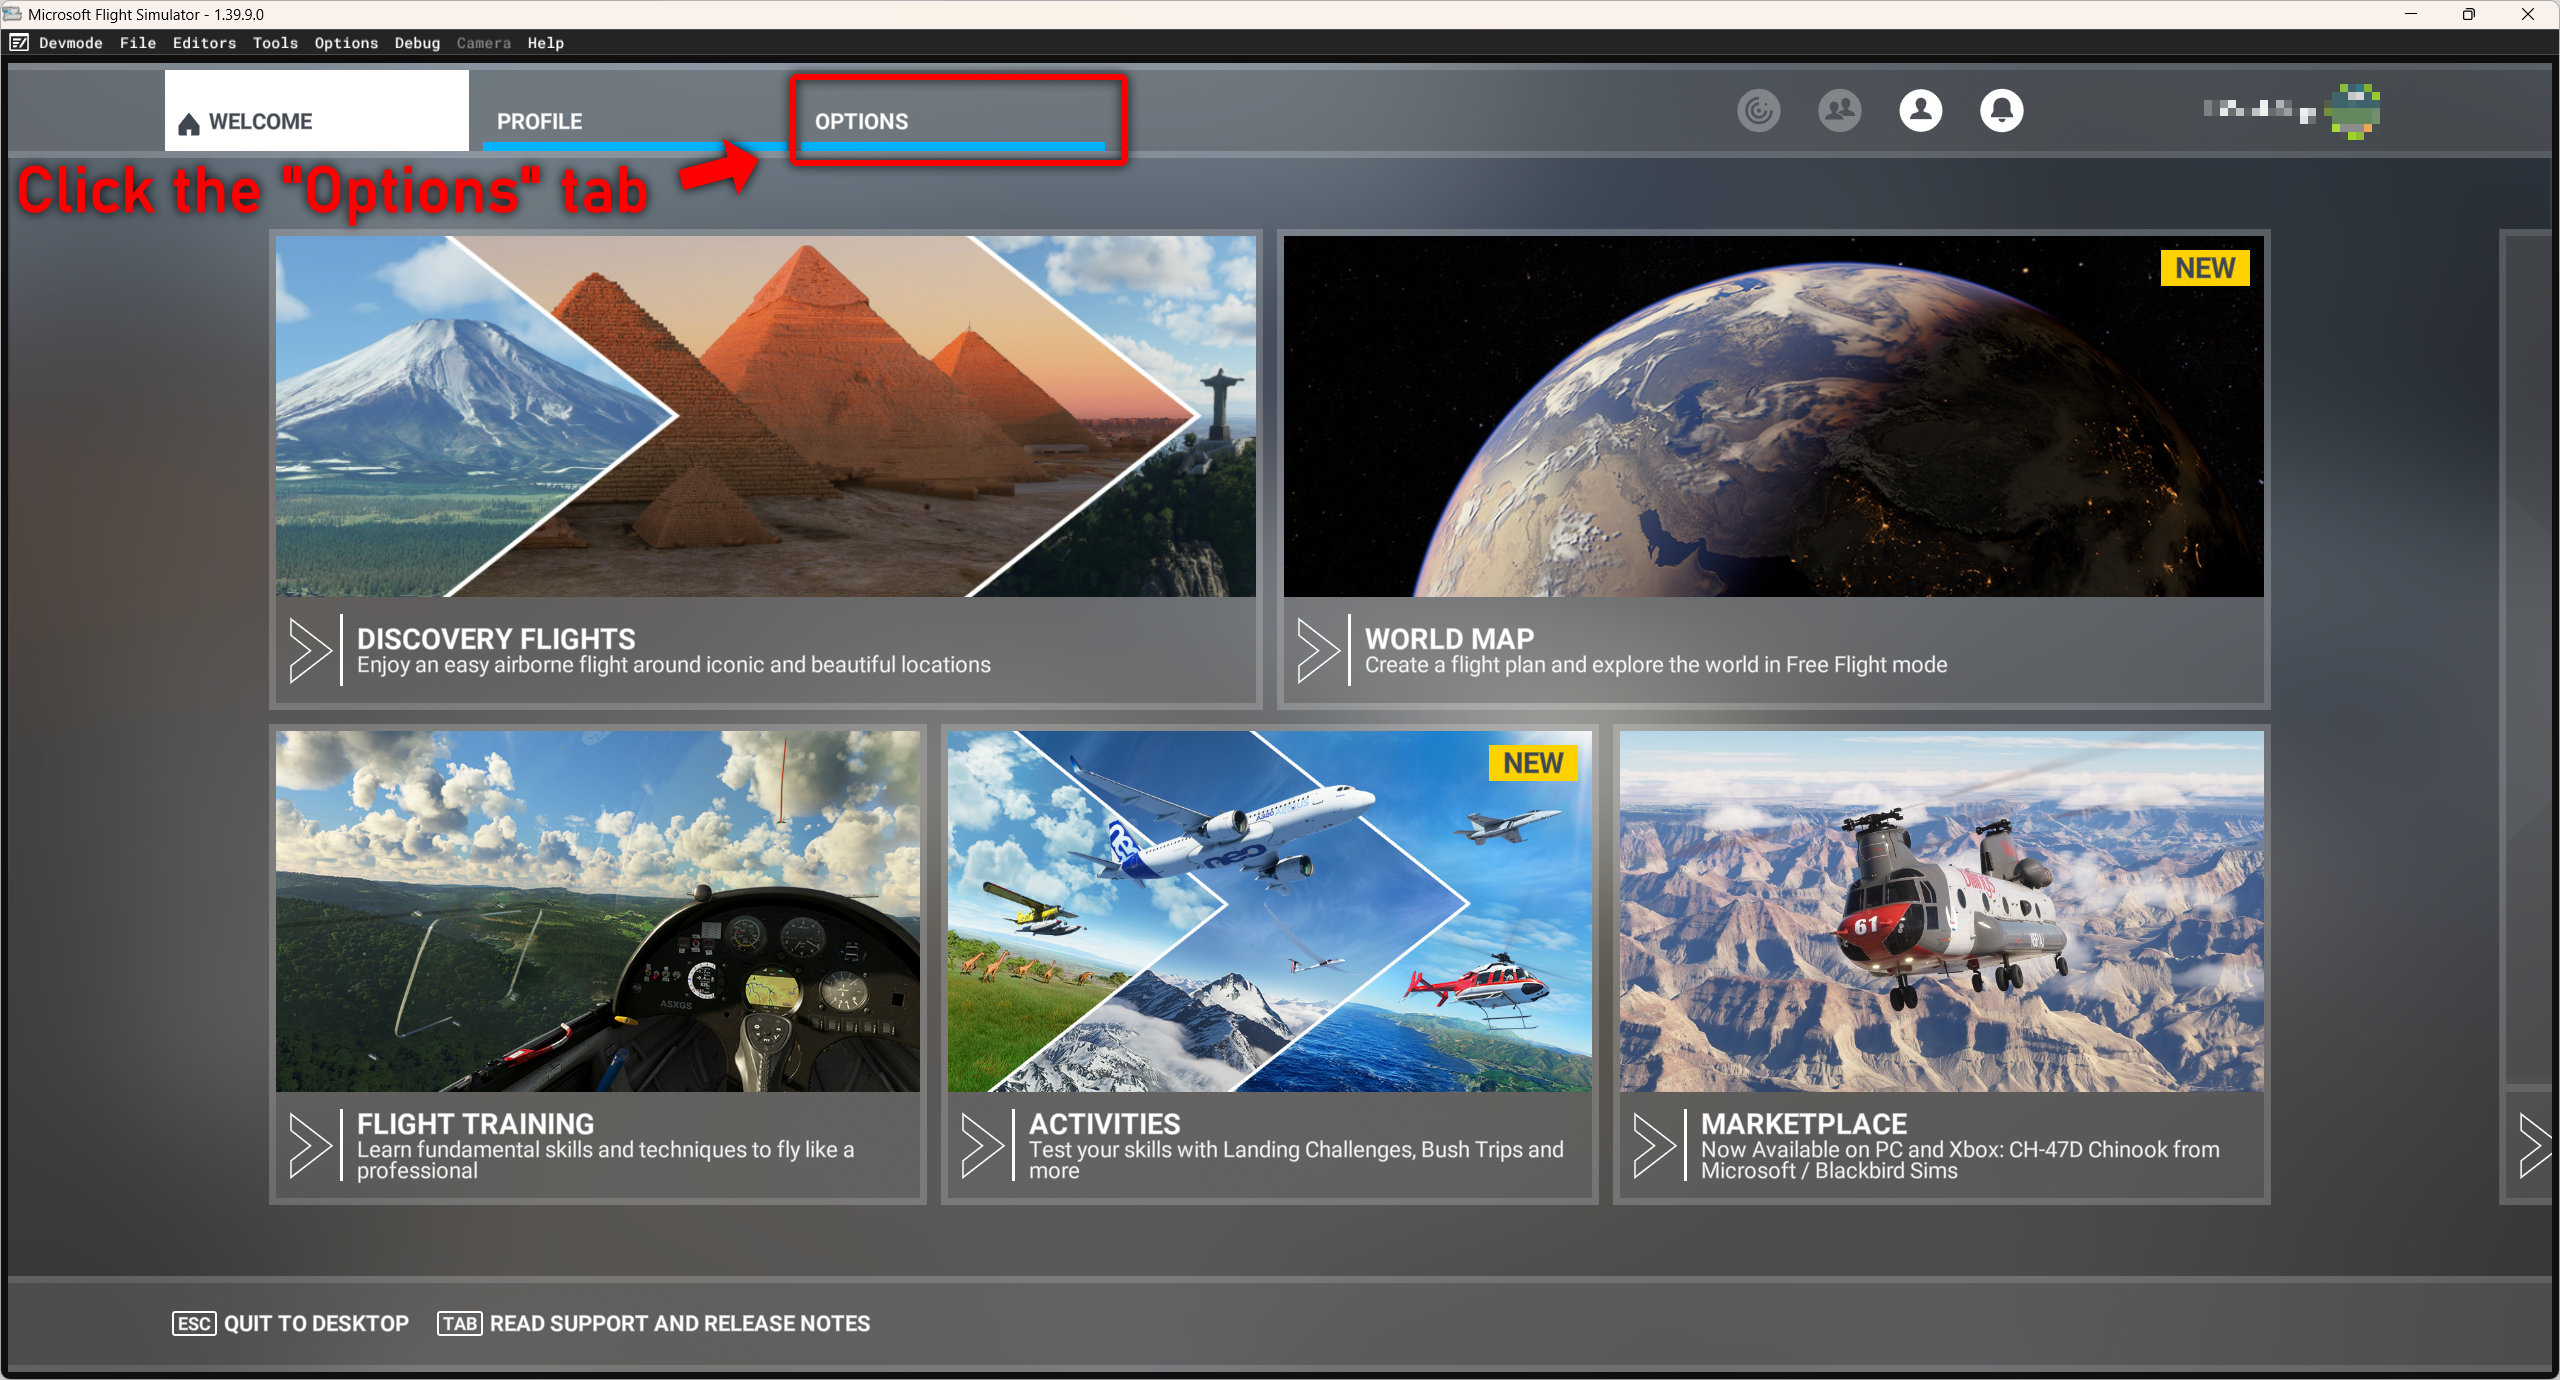Click 'Test your skills with Landing Challenges' text

[x=1296, y=1160]
